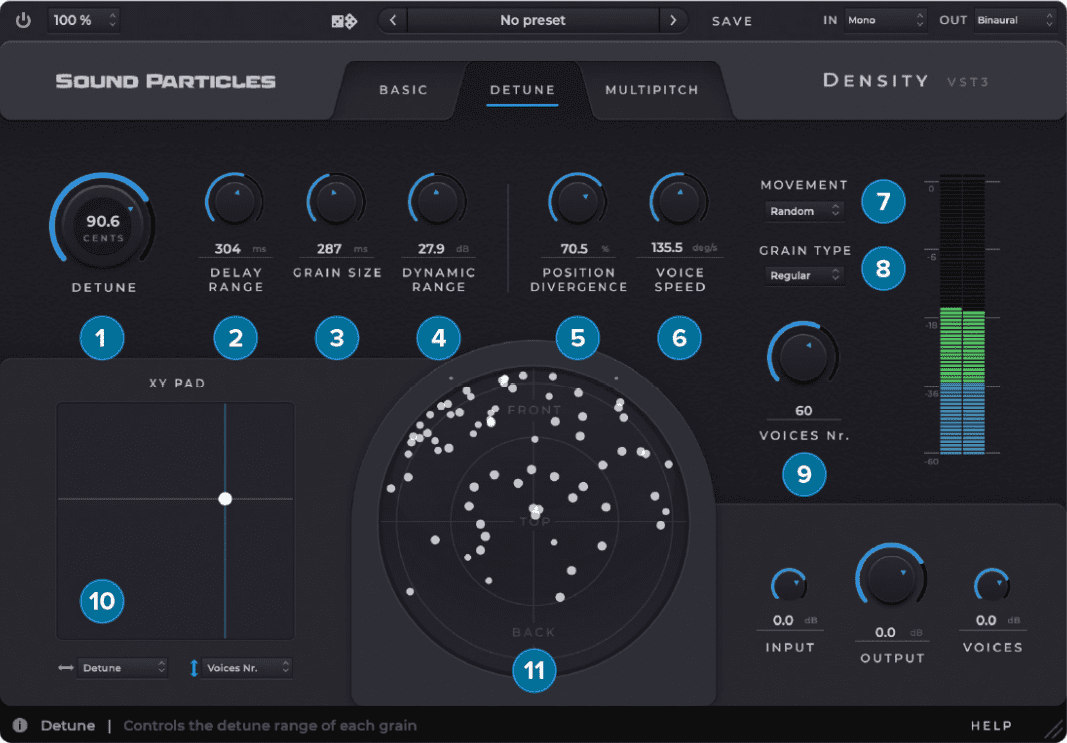
Task: Click the Voices Nr. knob
Action: (803, 357)
